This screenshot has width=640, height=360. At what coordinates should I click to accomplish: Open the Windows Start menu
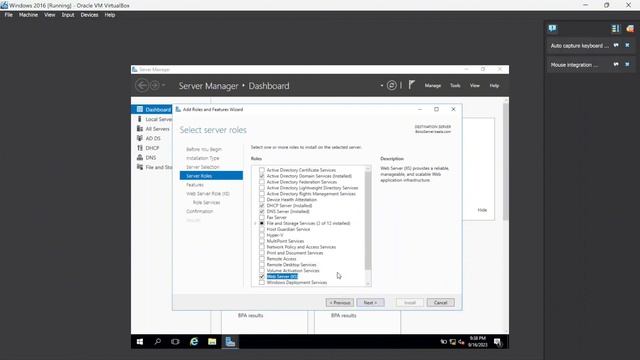pos(140,342)
